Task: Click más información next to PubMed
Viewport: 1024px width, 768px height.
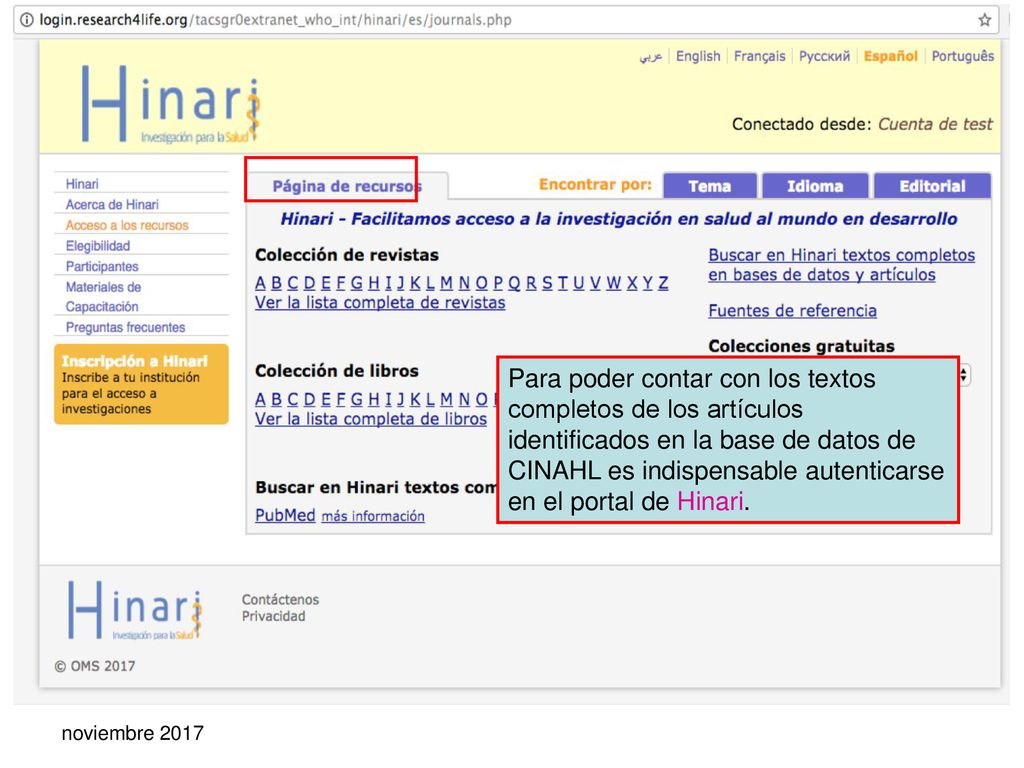Action: 373,517
